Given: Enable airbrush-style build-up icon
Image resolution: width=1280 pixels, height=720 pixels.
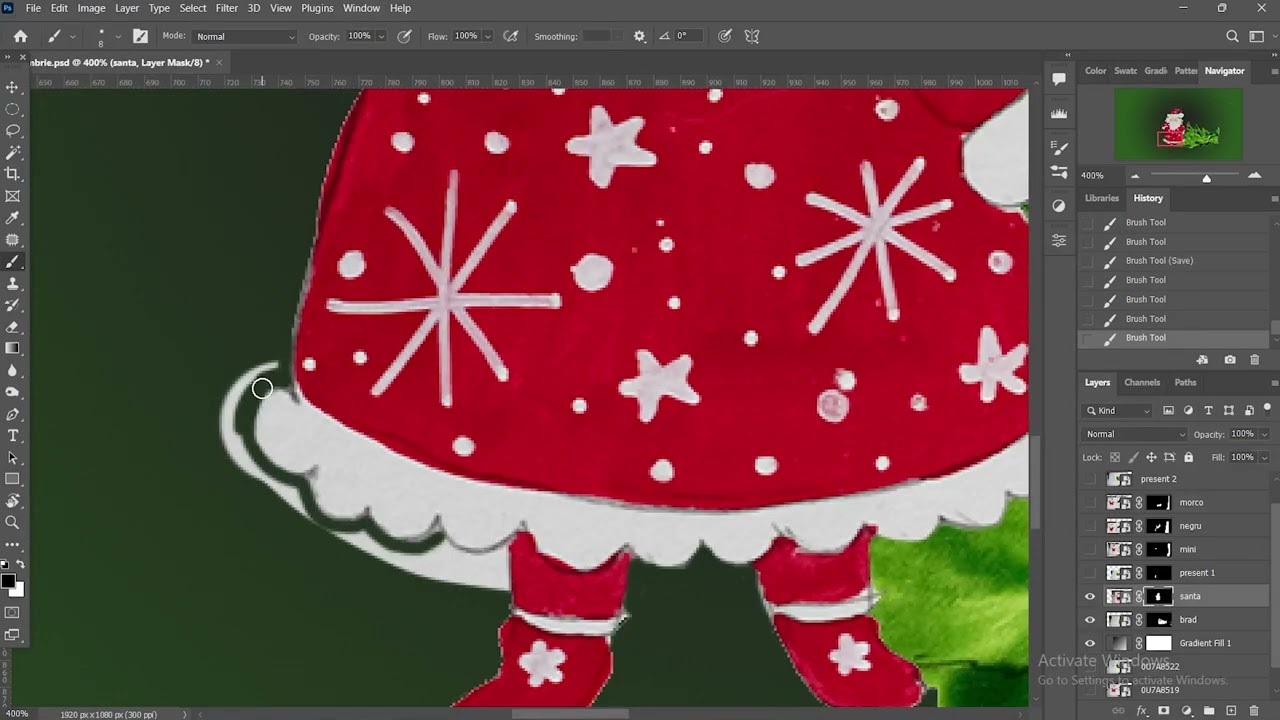Looking at the screenshot, I should [x=511, y=36].
